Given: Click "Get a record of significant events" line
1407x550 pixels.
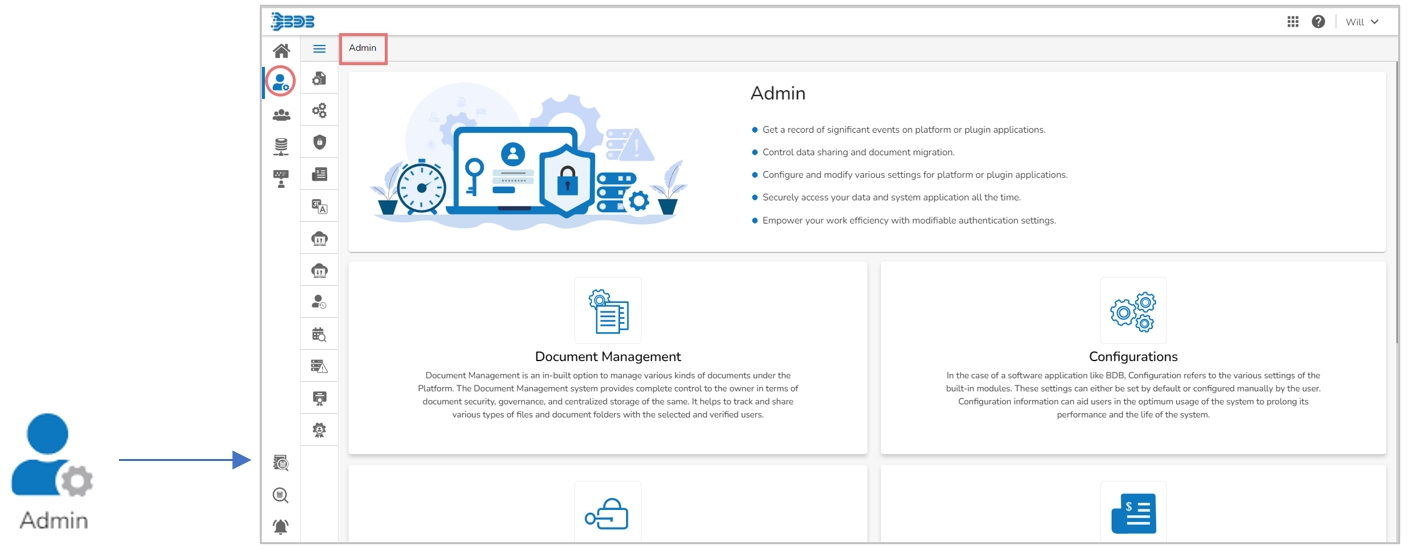Looking at the screenshot, I should (903, 130).
